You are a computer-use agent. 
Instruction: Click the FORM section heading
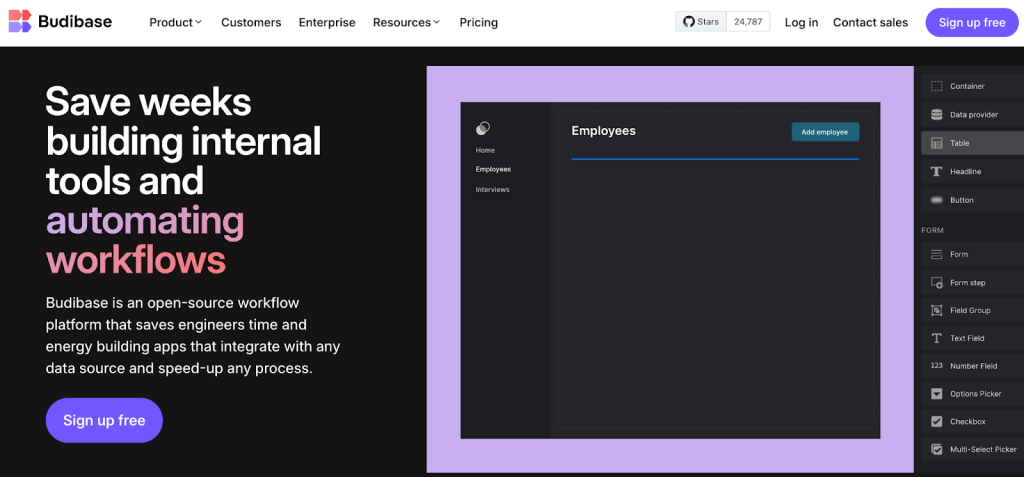click(933, 230)
